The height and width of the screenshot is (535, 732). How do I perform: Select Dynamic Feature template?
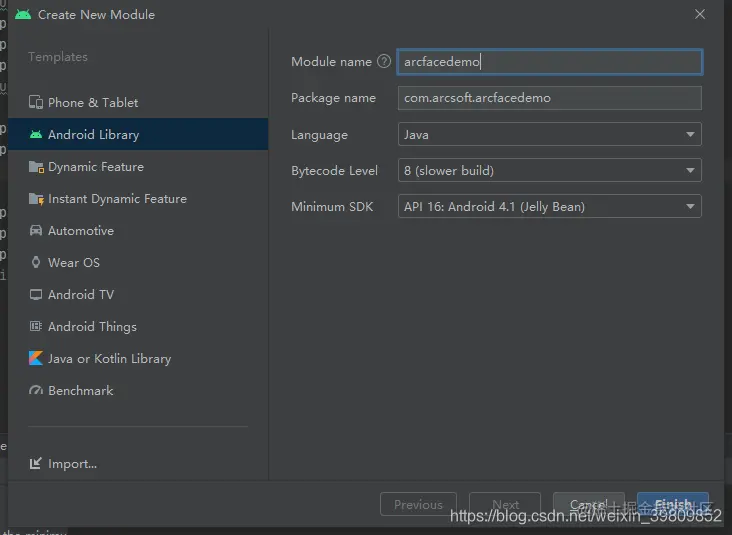[138, 167]
